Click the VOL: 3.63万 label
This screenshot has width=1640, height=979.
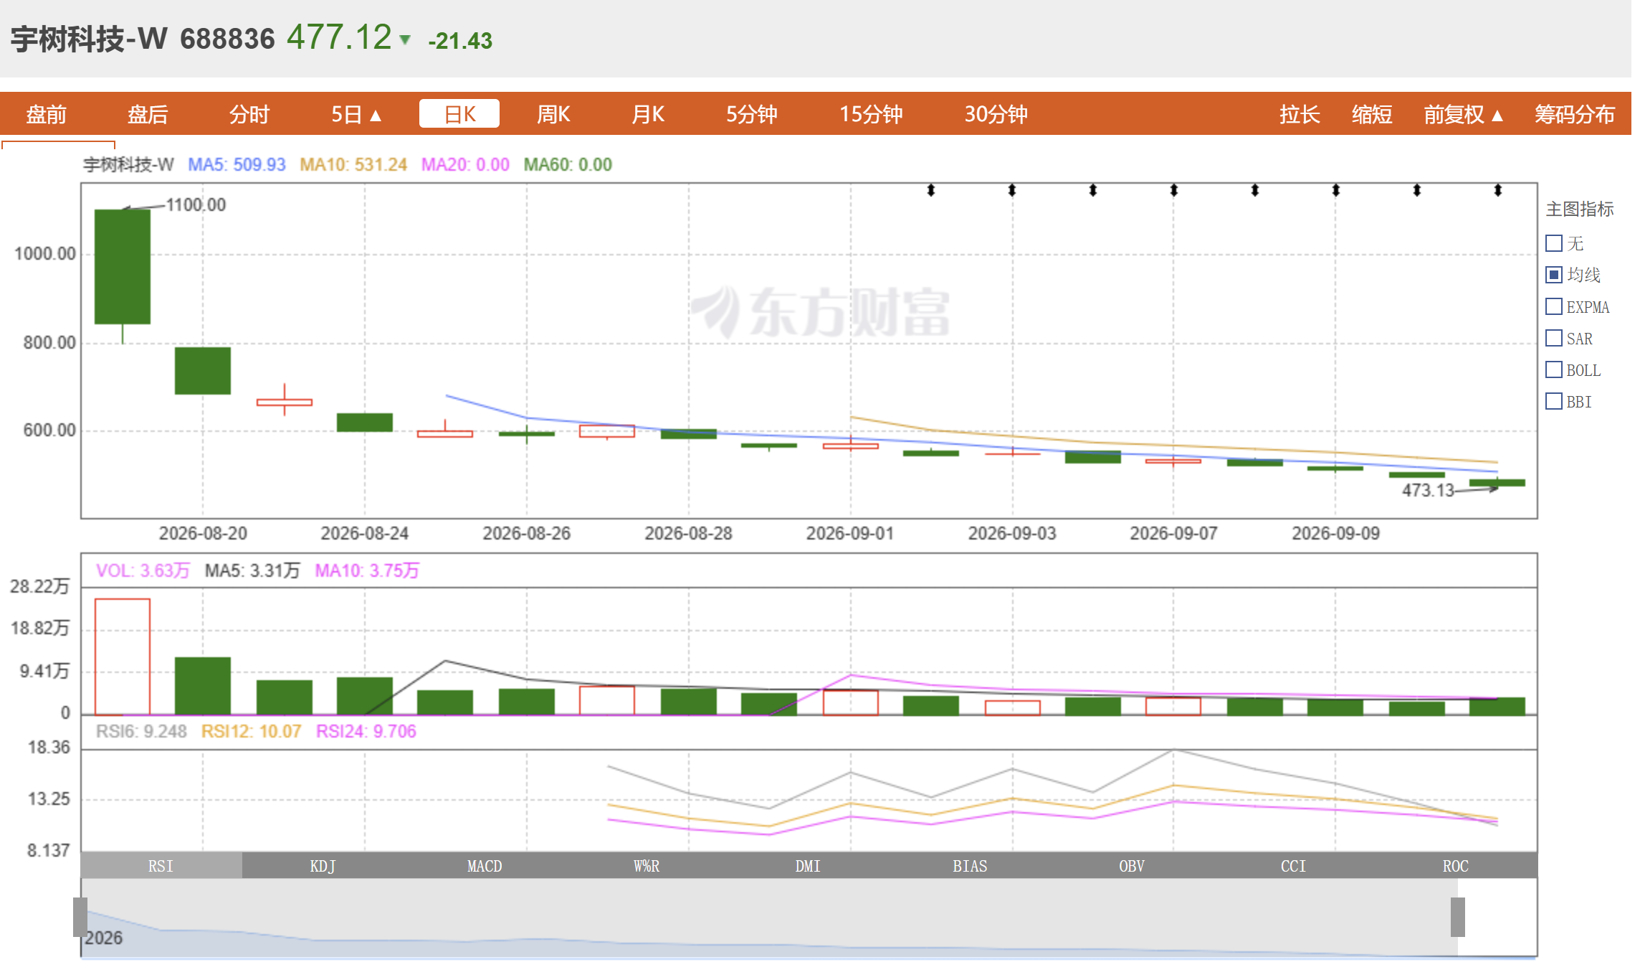(142, 571)
